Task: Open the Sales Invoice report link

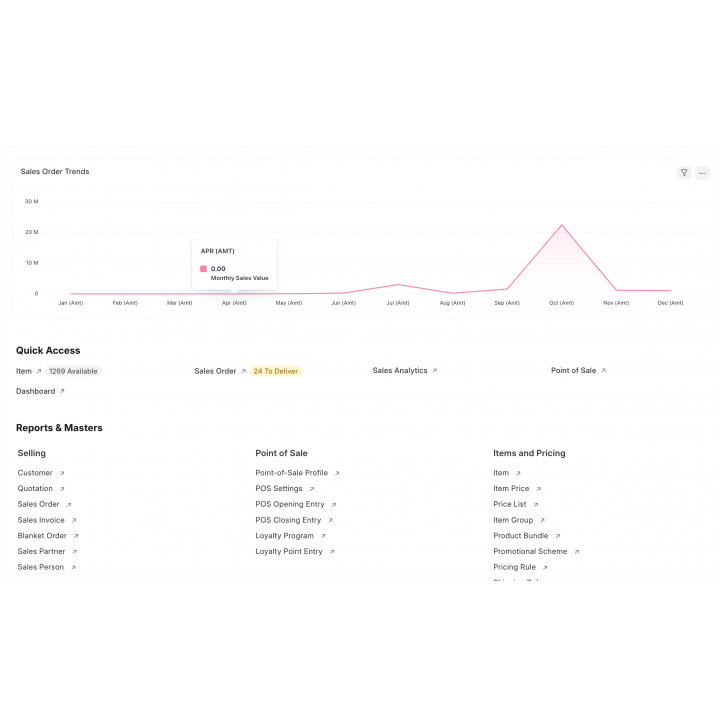Action: click(41, 520)
